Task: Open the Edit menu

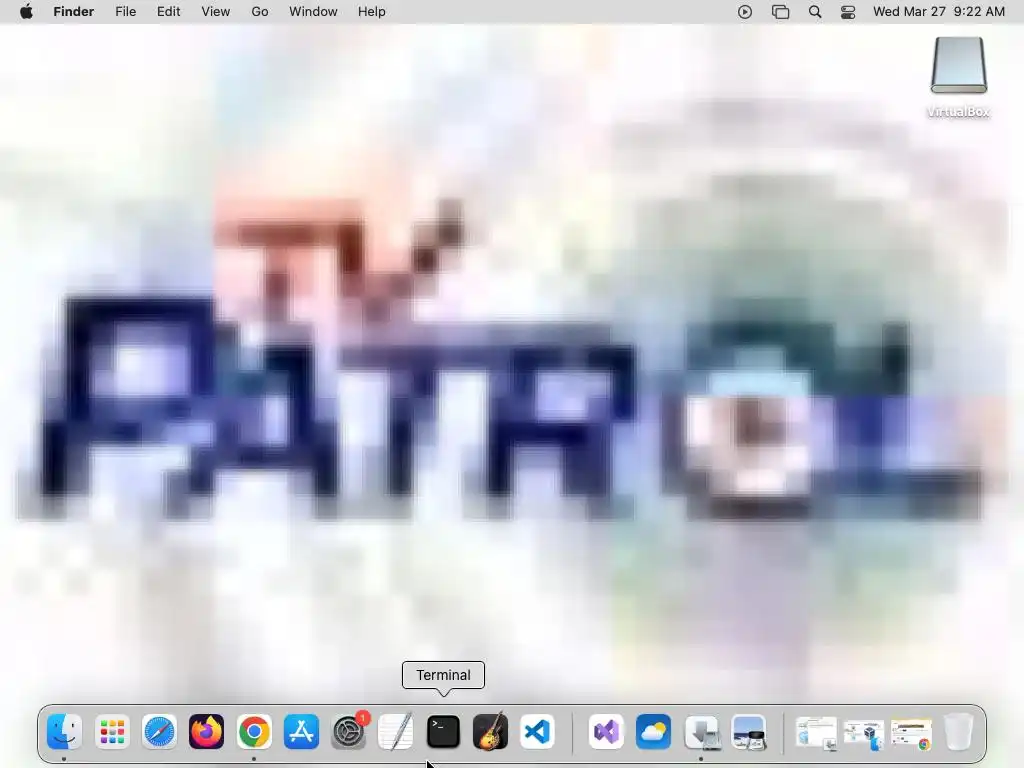Action: coord(168,12)
